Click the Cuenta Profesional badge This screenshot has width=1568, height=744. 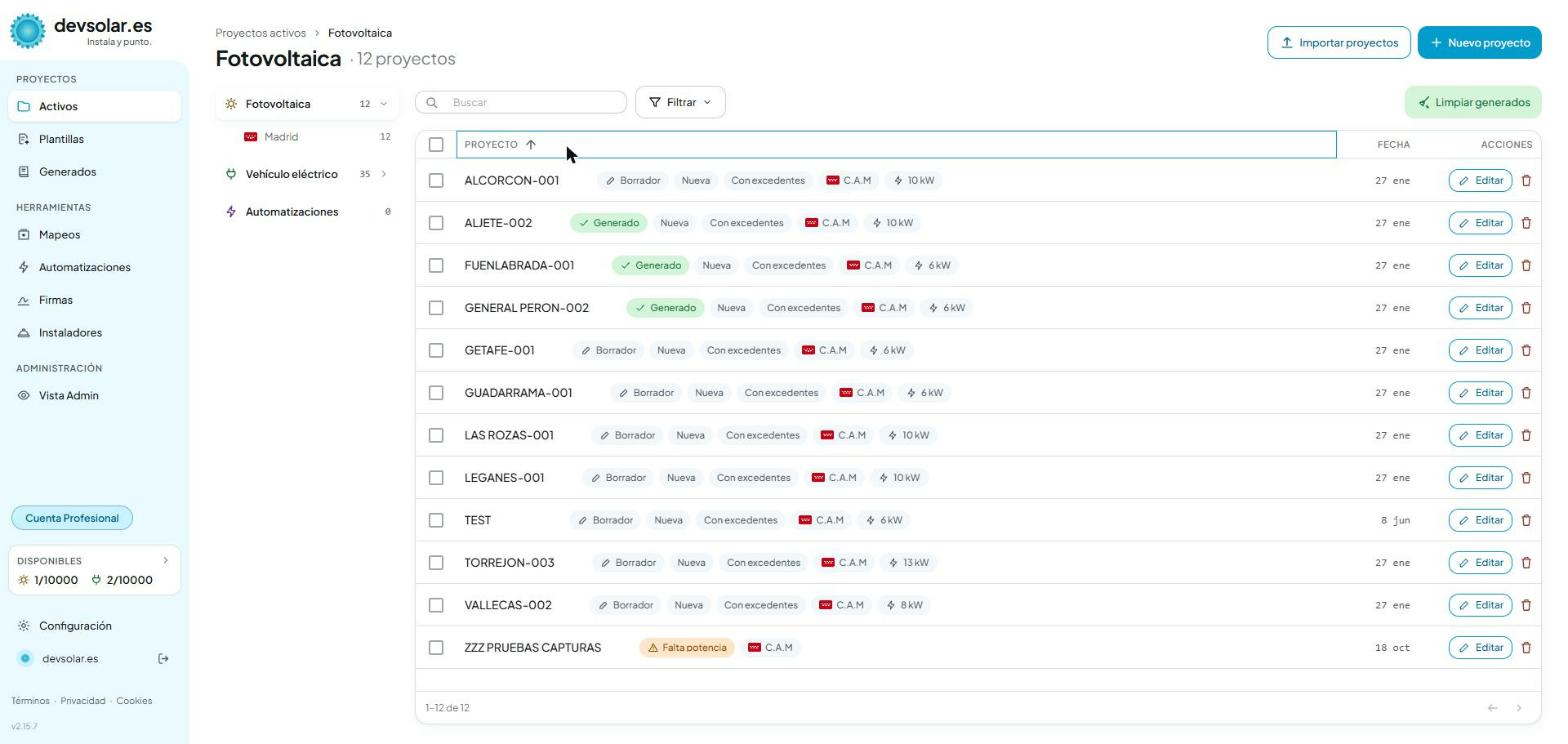tap(72, 518)
